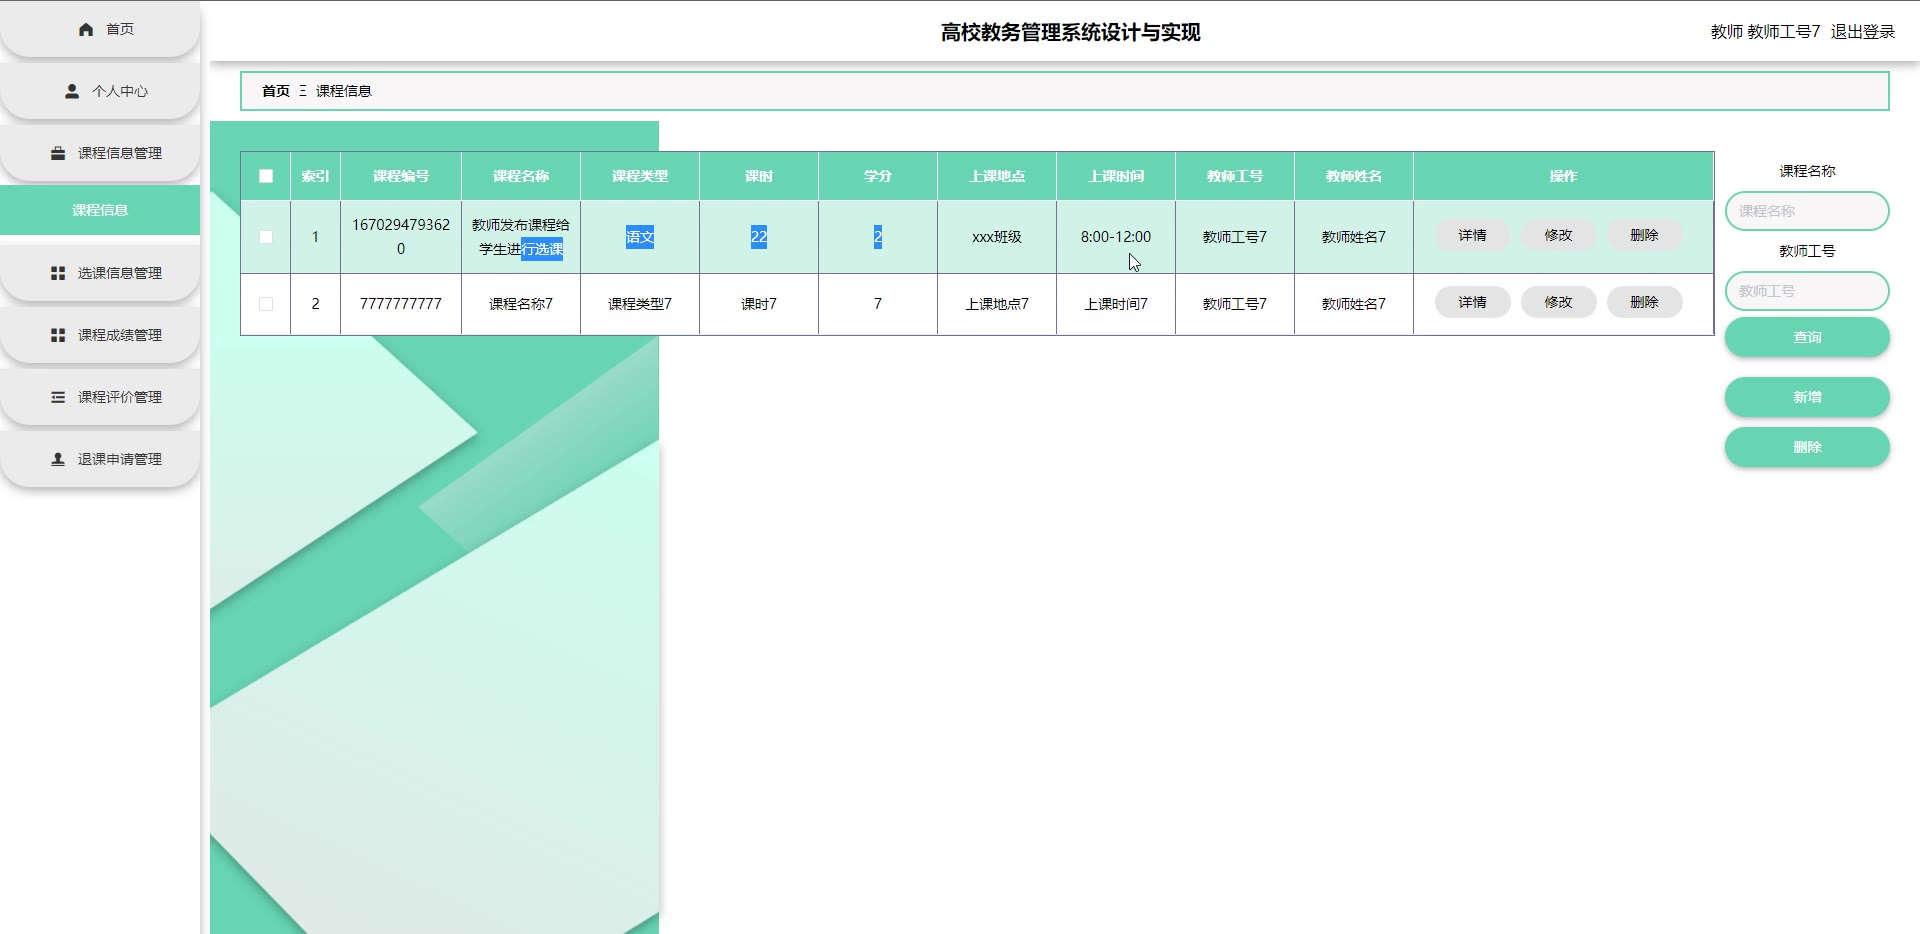Image resolution: width=1920 pixels, height=934 pixels.
Task: Click the green 删除 batch delete button
Action: pos(1807,447)
